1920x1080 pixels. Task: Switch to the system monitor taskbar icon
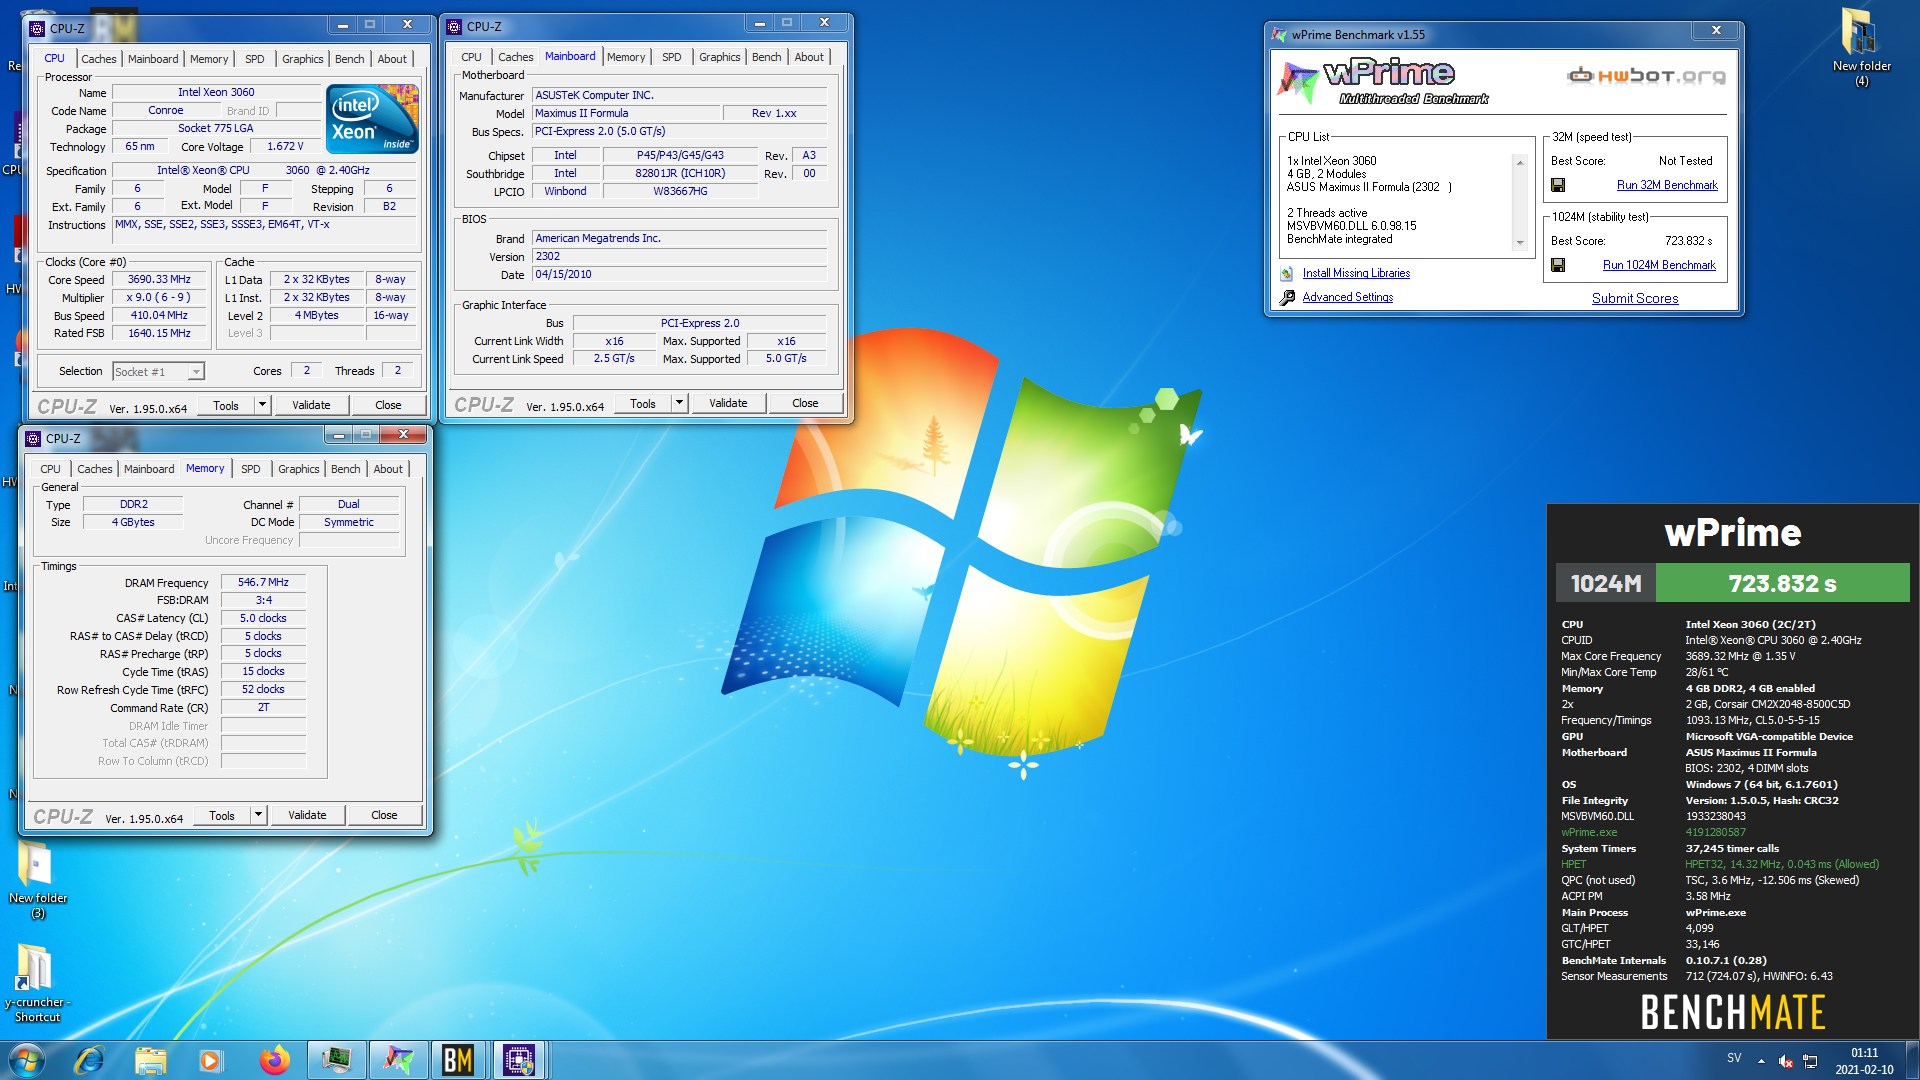pos(336,1060)
